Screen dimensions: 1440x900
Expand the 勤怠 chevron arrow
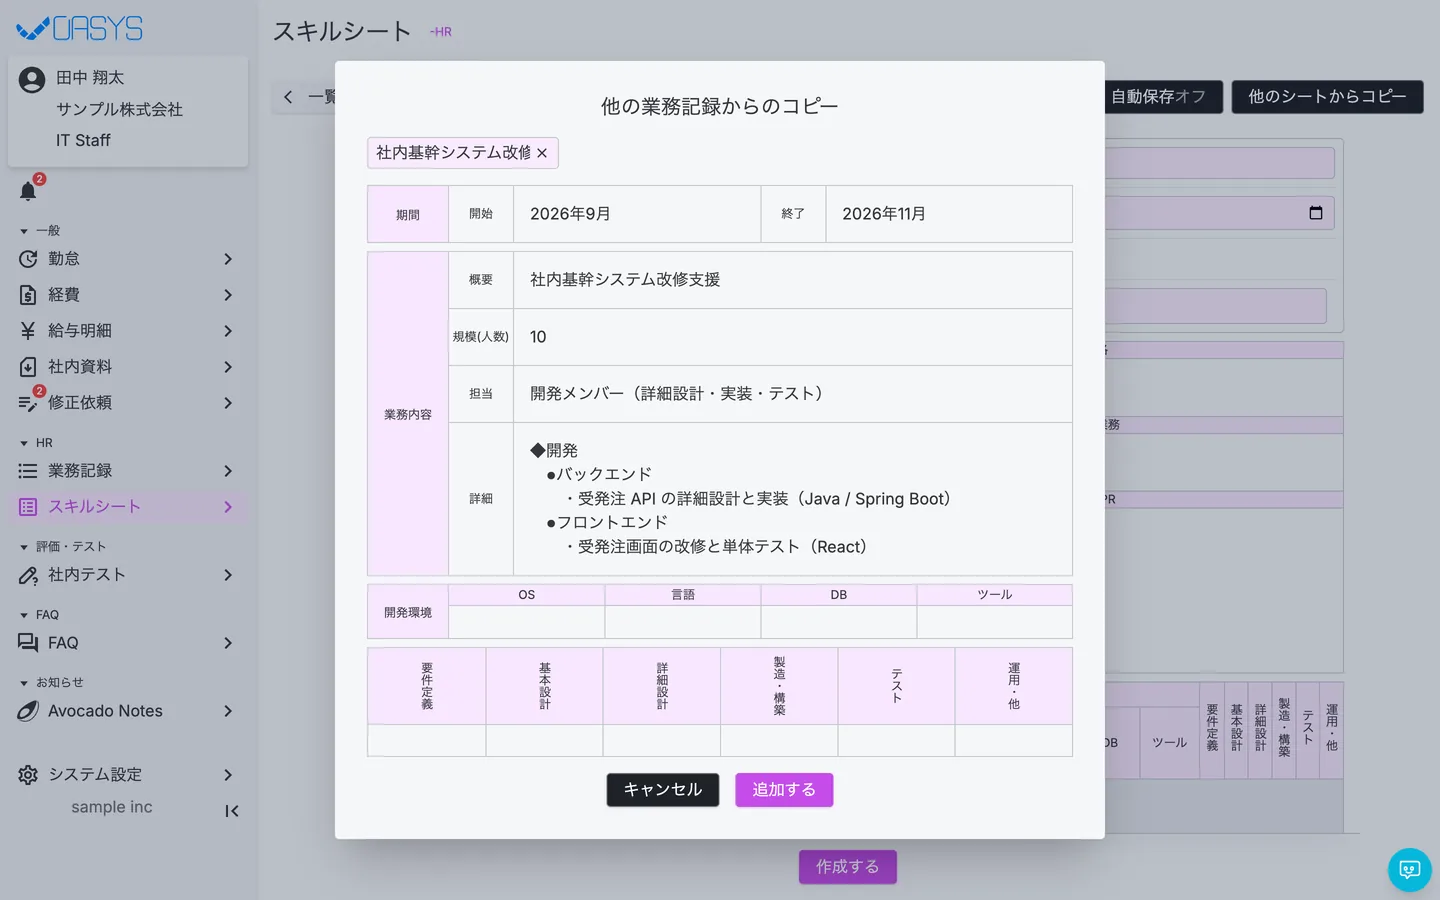tap(228, 259)
